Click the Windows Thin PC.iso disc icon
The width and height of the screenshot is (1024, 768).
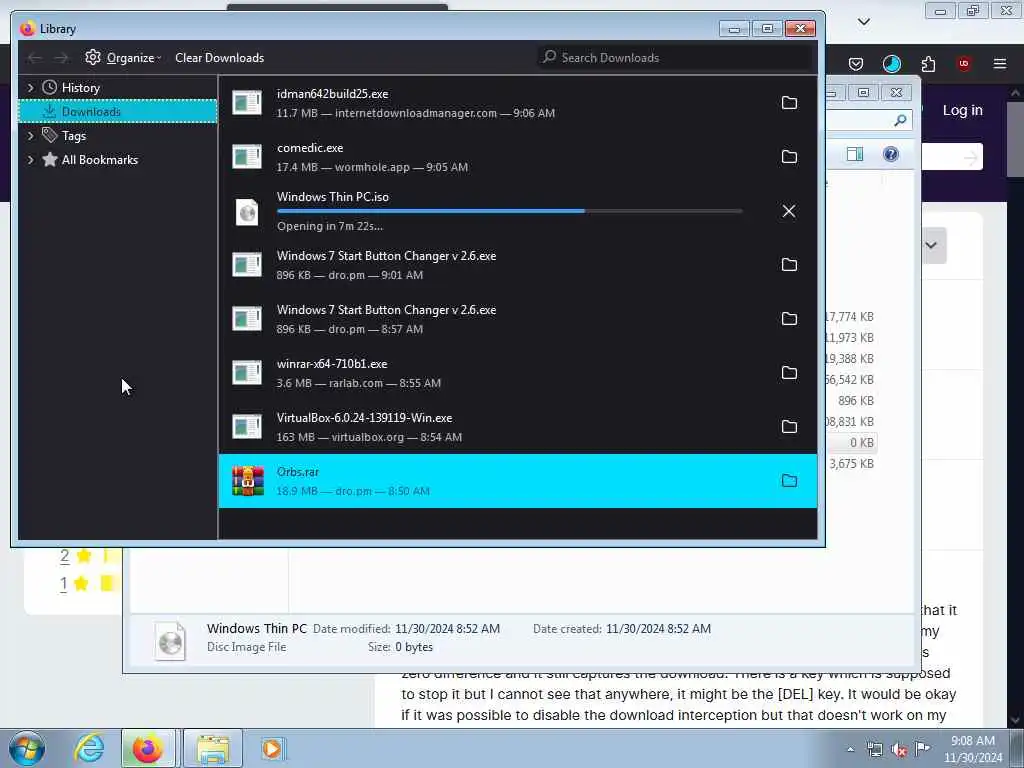tap(247, 212)
